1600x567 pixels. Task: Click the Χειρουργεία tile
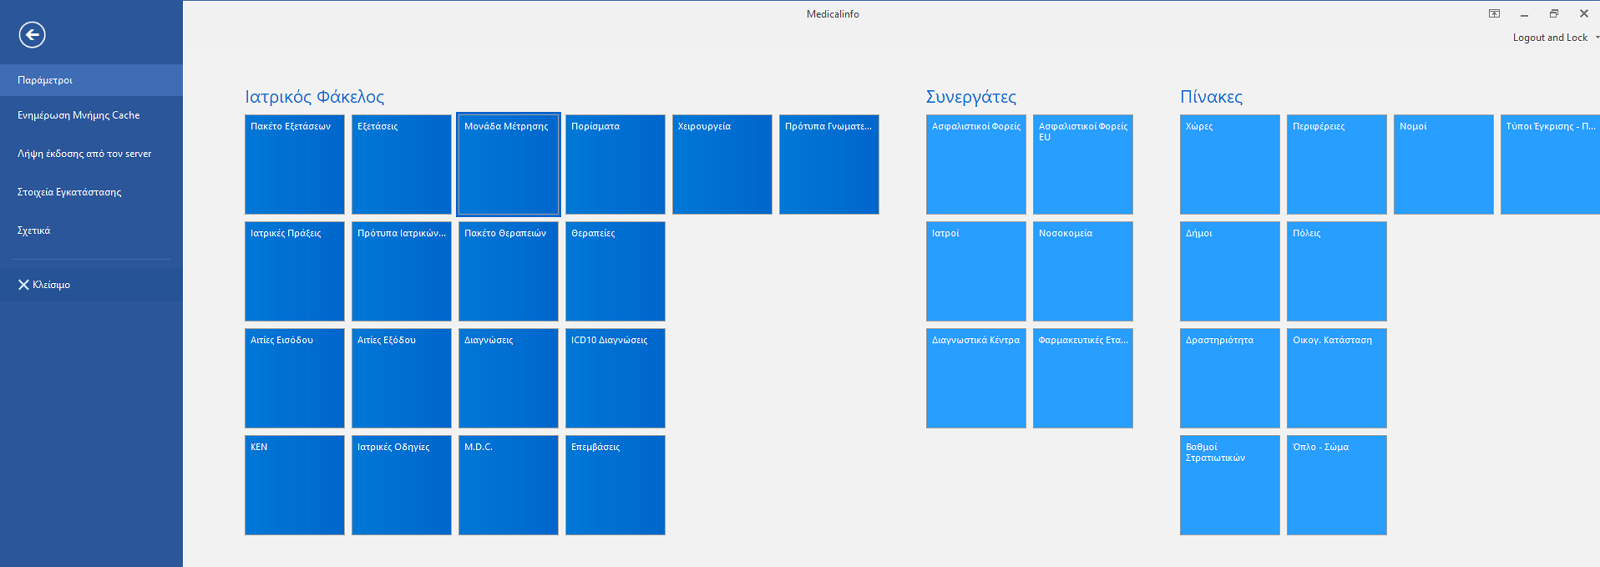click(x=722, y=164)
